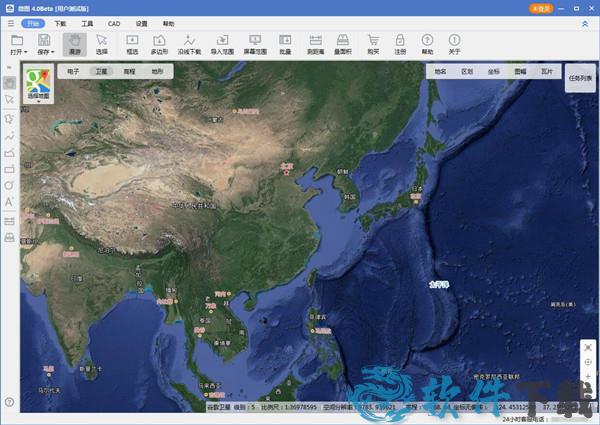Open the 工具 menu tab

87,24
